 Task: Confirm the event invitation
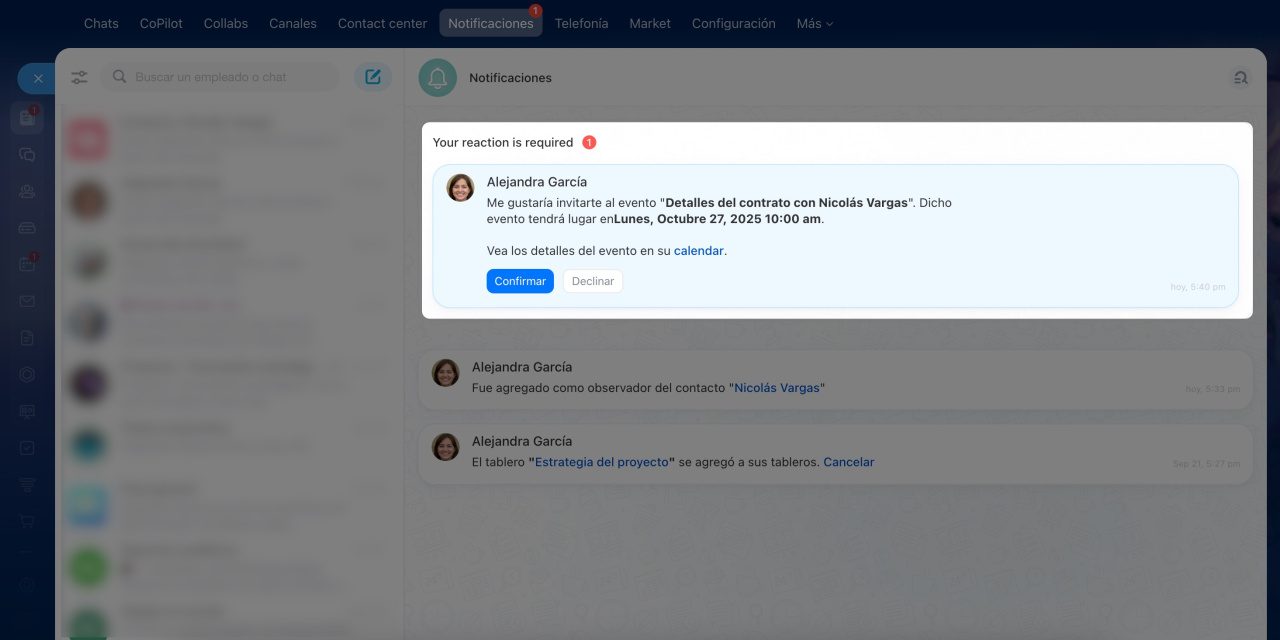[520, 281]
